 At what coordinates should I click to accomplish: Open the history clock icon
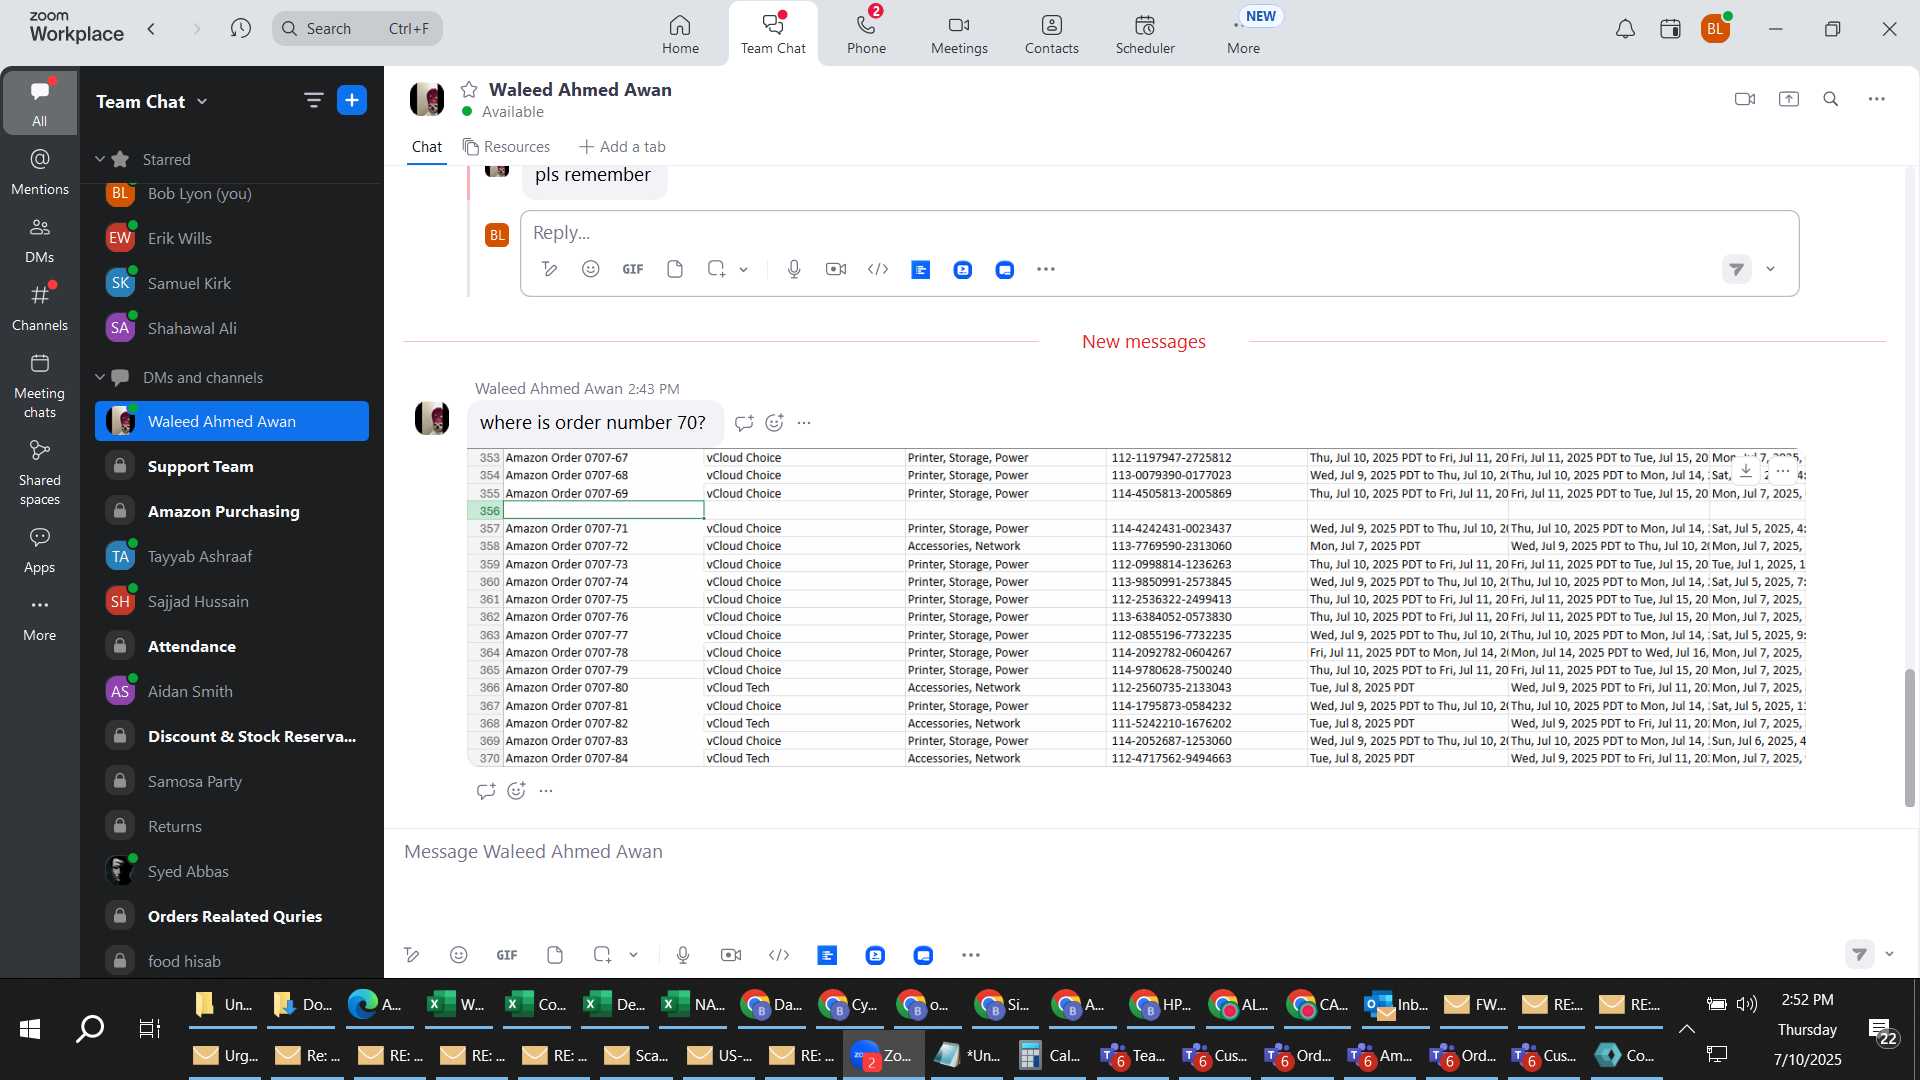[x=240, y=29]
